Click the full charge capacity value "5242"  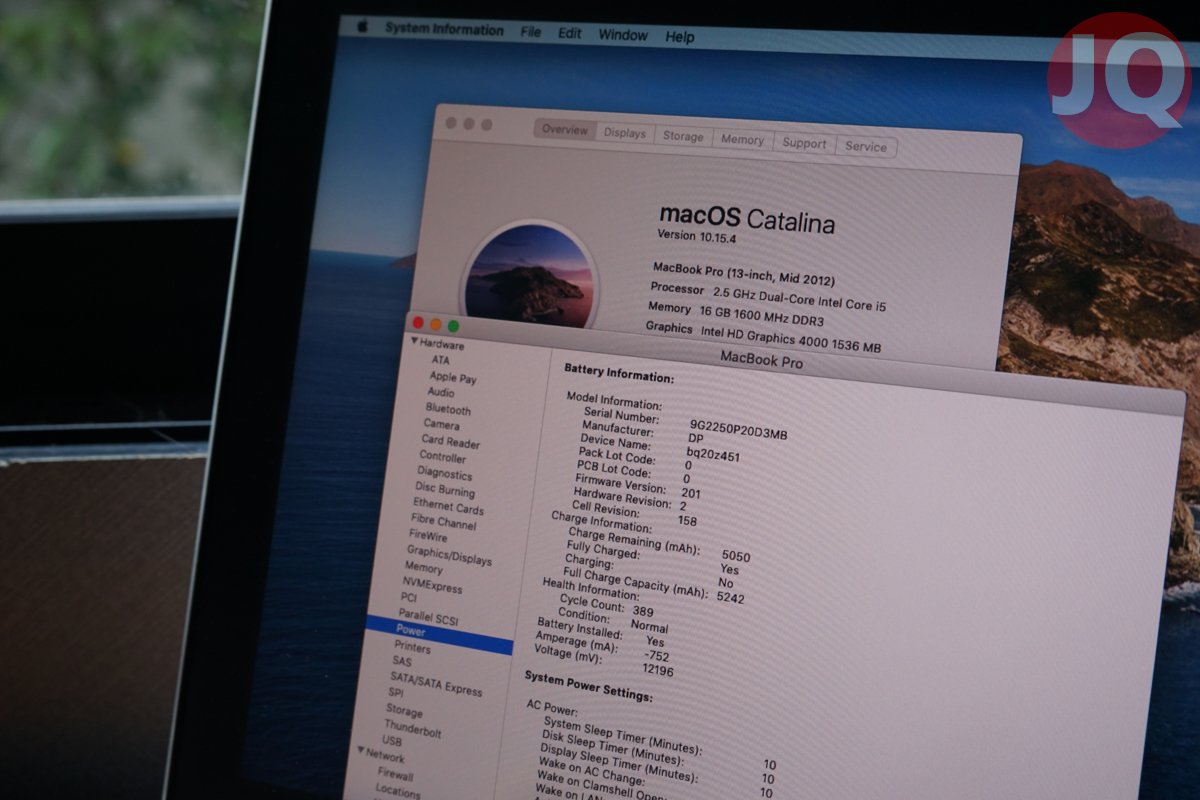point(731,597)
